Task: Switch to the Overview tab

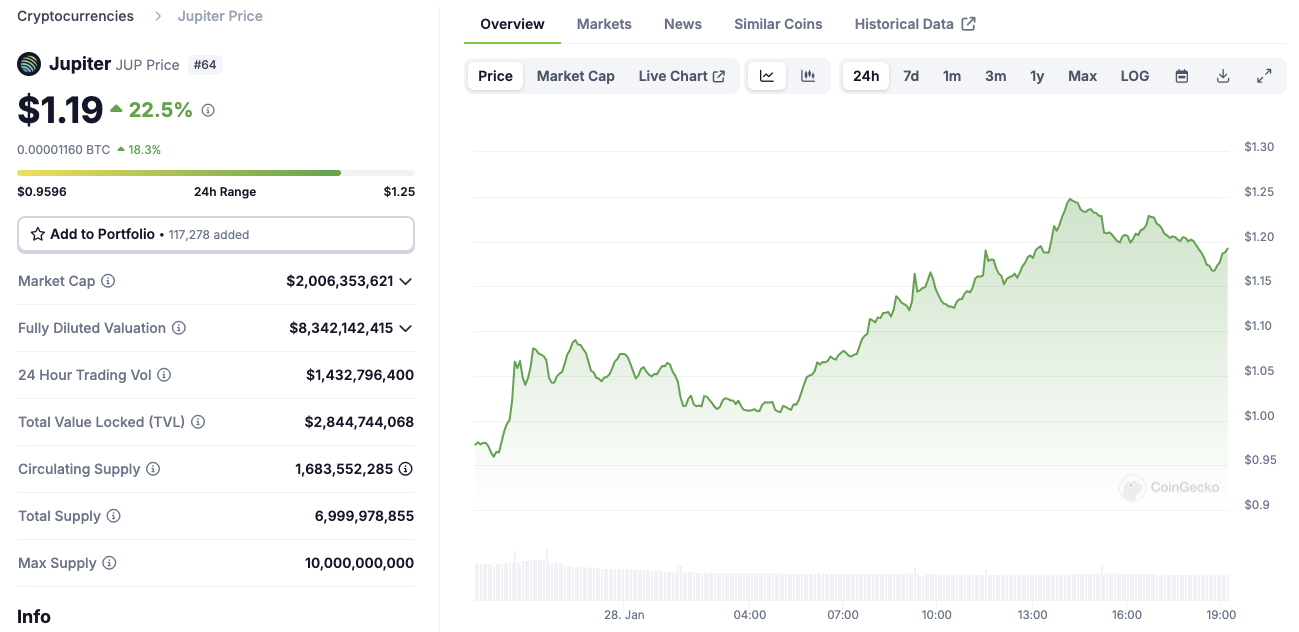Action: click(x=513, y=24)
